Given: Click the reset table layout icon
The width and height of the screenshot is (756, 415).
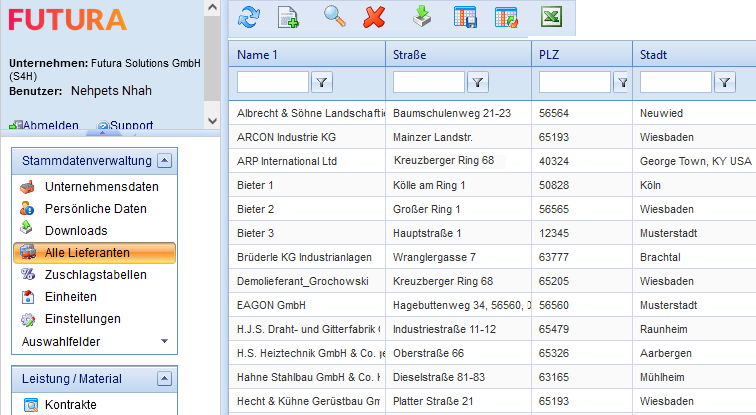Looking at the screenshot, I should [507, 16].
